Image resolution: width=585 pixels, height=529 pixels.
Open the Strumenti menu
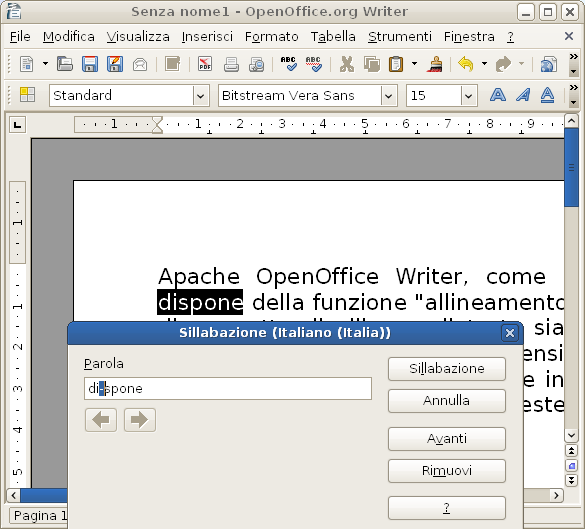pos(400,37)
